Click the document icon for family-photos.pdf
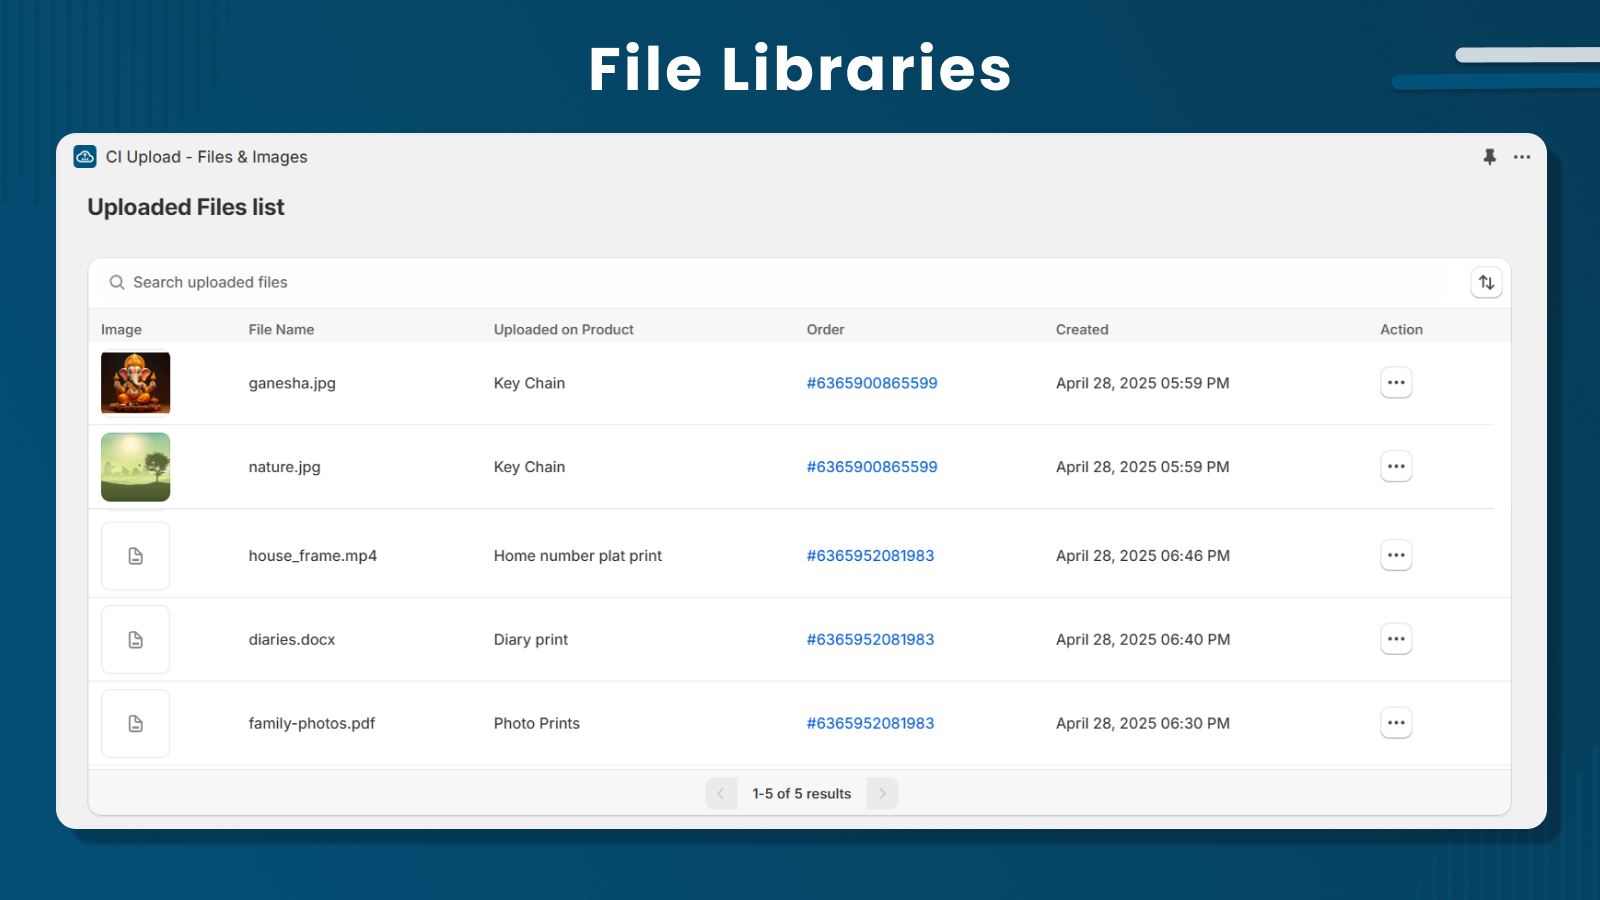This screenshot has width=1600, height=900. pyautogui.click(x=135, y=723)
